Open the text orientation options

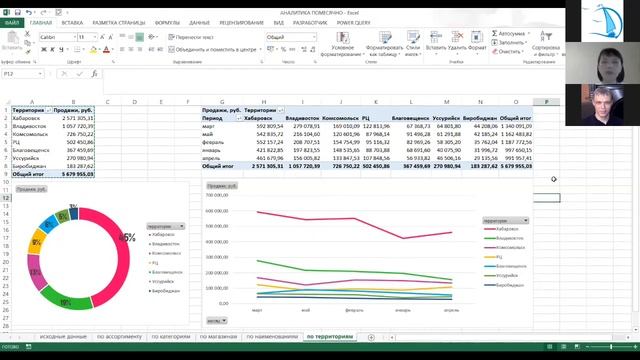[153, 37]
